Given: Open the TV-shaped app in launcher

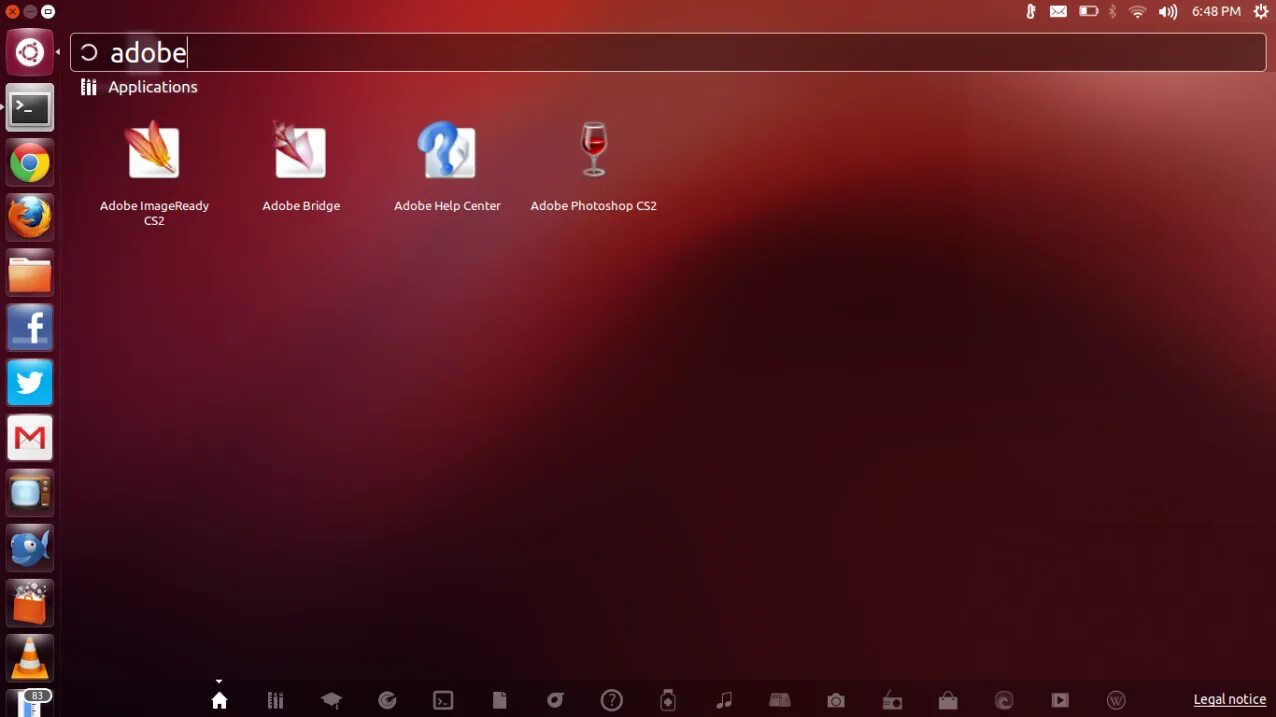Looking at the screenshot, I should [30, 492].
